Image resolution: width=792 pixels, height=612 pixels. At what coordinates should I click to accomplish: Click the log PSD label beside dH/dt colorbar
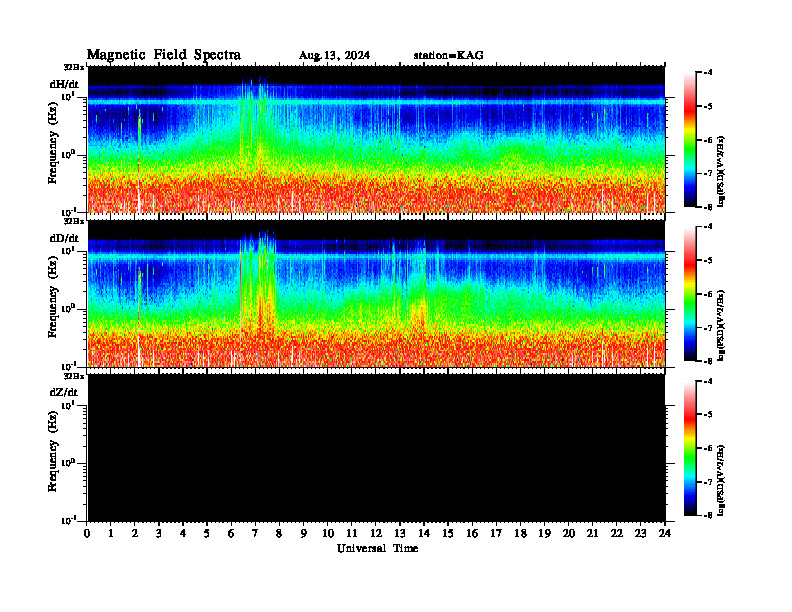pos(721,171)
